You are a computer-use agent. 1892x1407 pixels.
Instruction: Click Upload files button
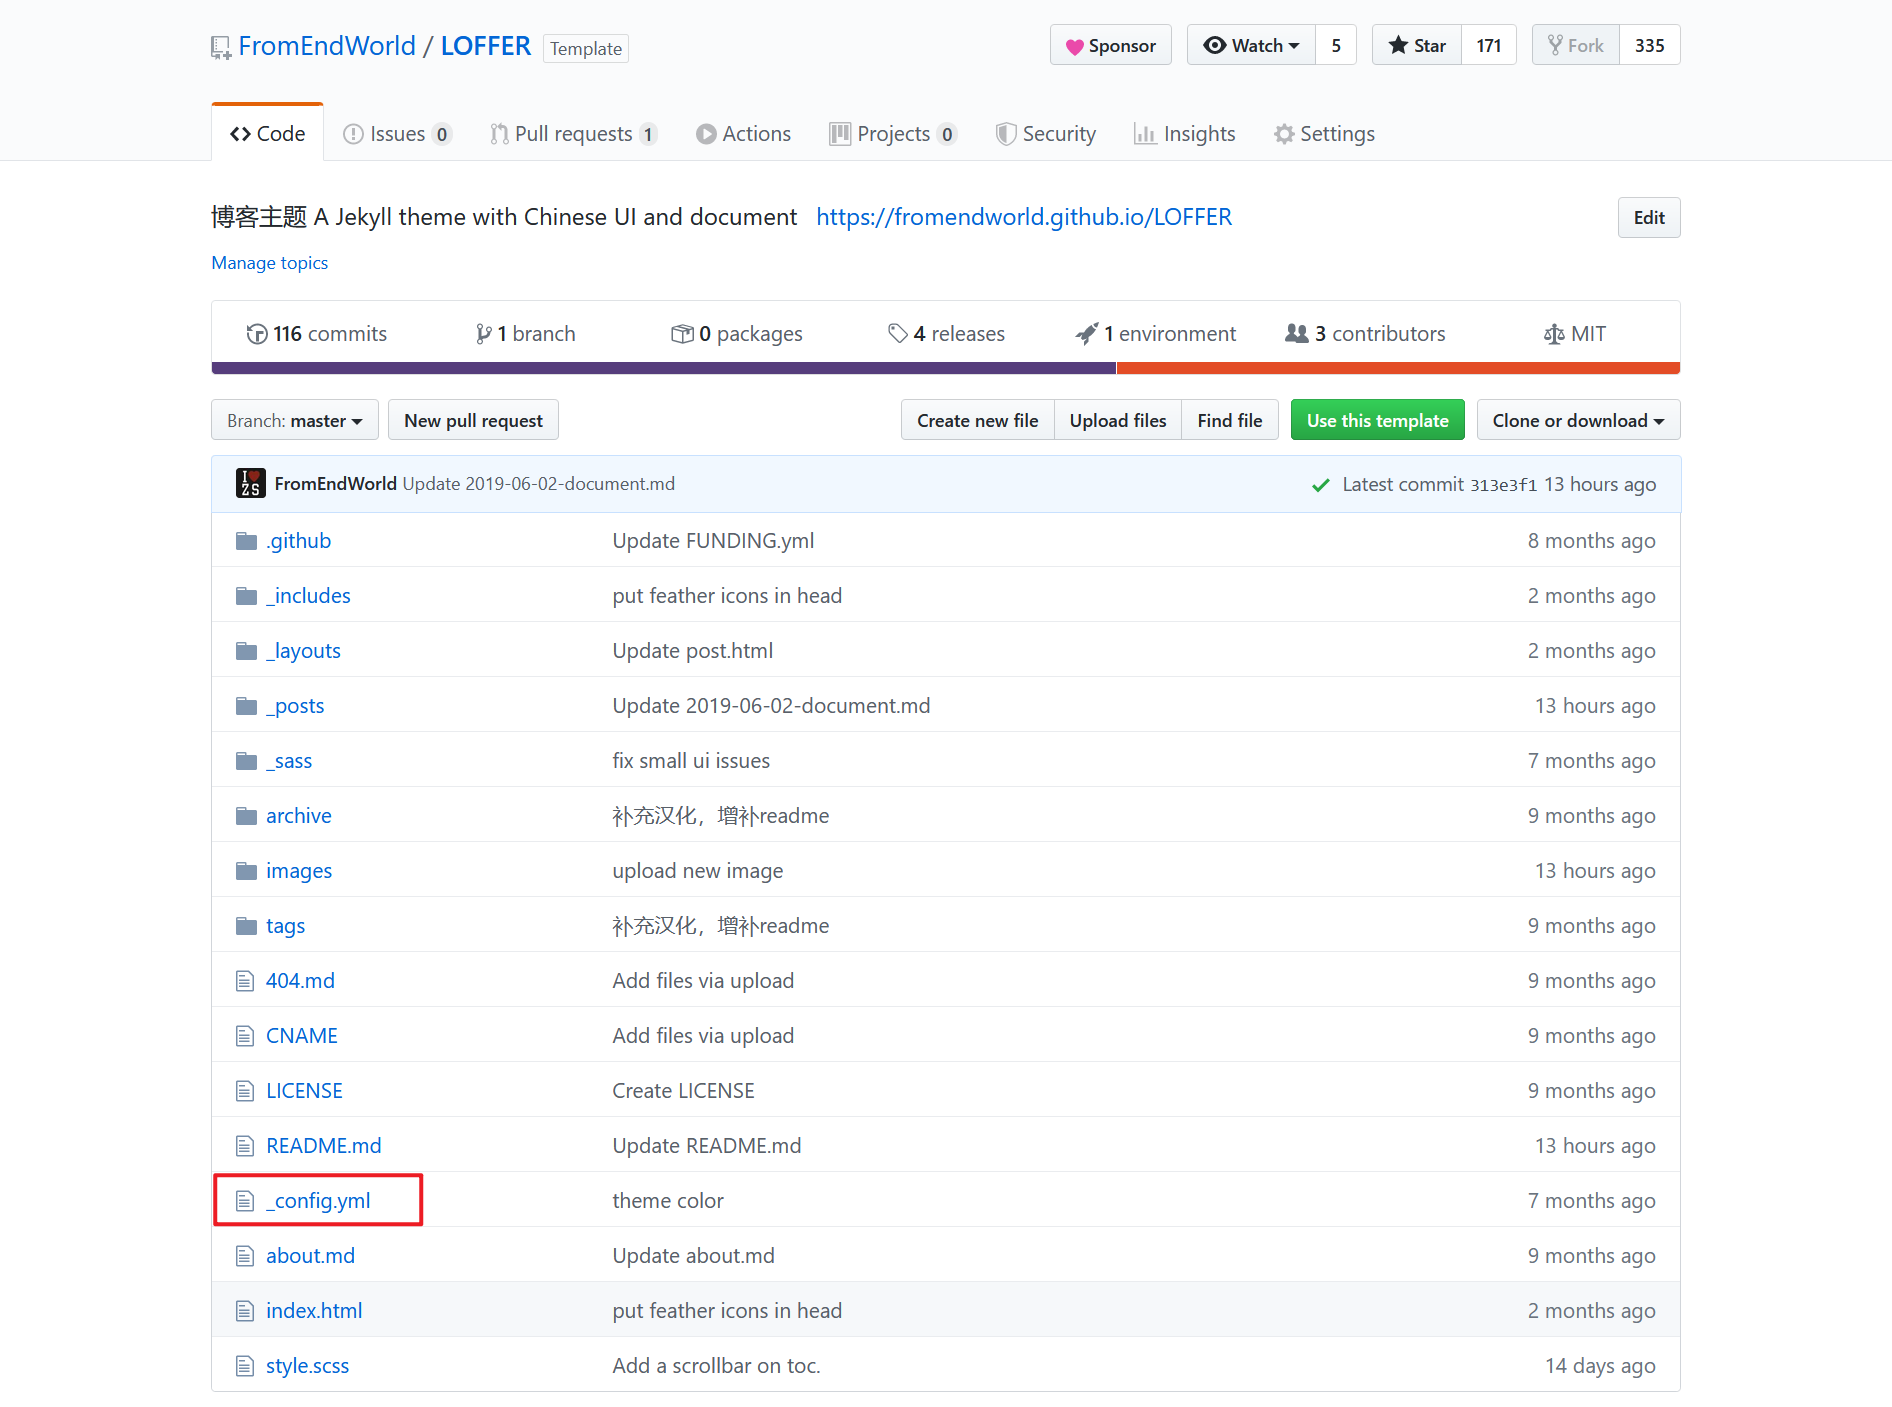[x=1118, y=420]
